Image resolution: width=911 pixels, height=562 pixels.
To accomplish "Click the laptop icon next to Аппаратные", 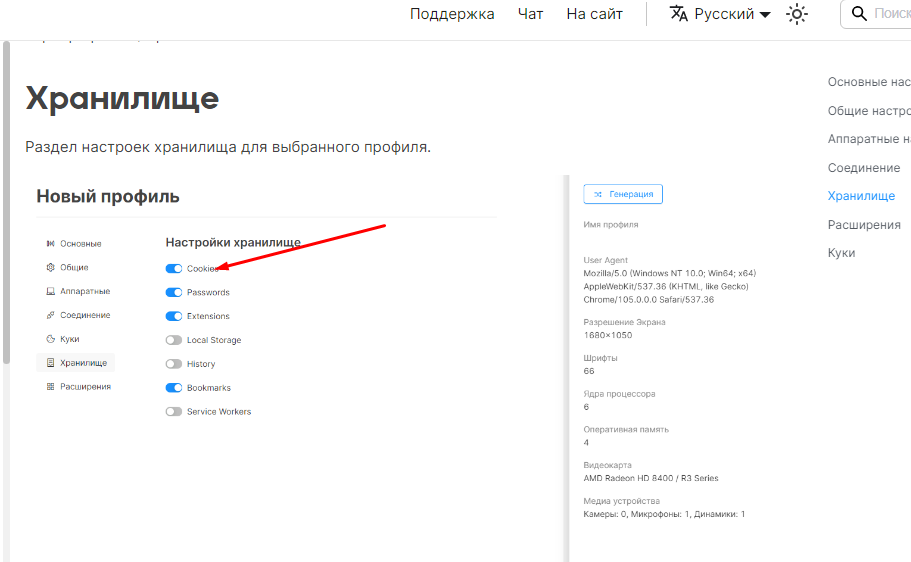I will (x=51, y=291).
